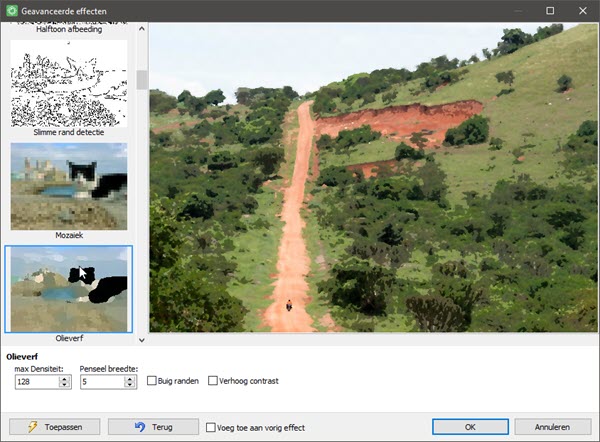Screen dimensions: 600x442
Task: Click the effects list scroll up arrow
Action: [142, 28]
